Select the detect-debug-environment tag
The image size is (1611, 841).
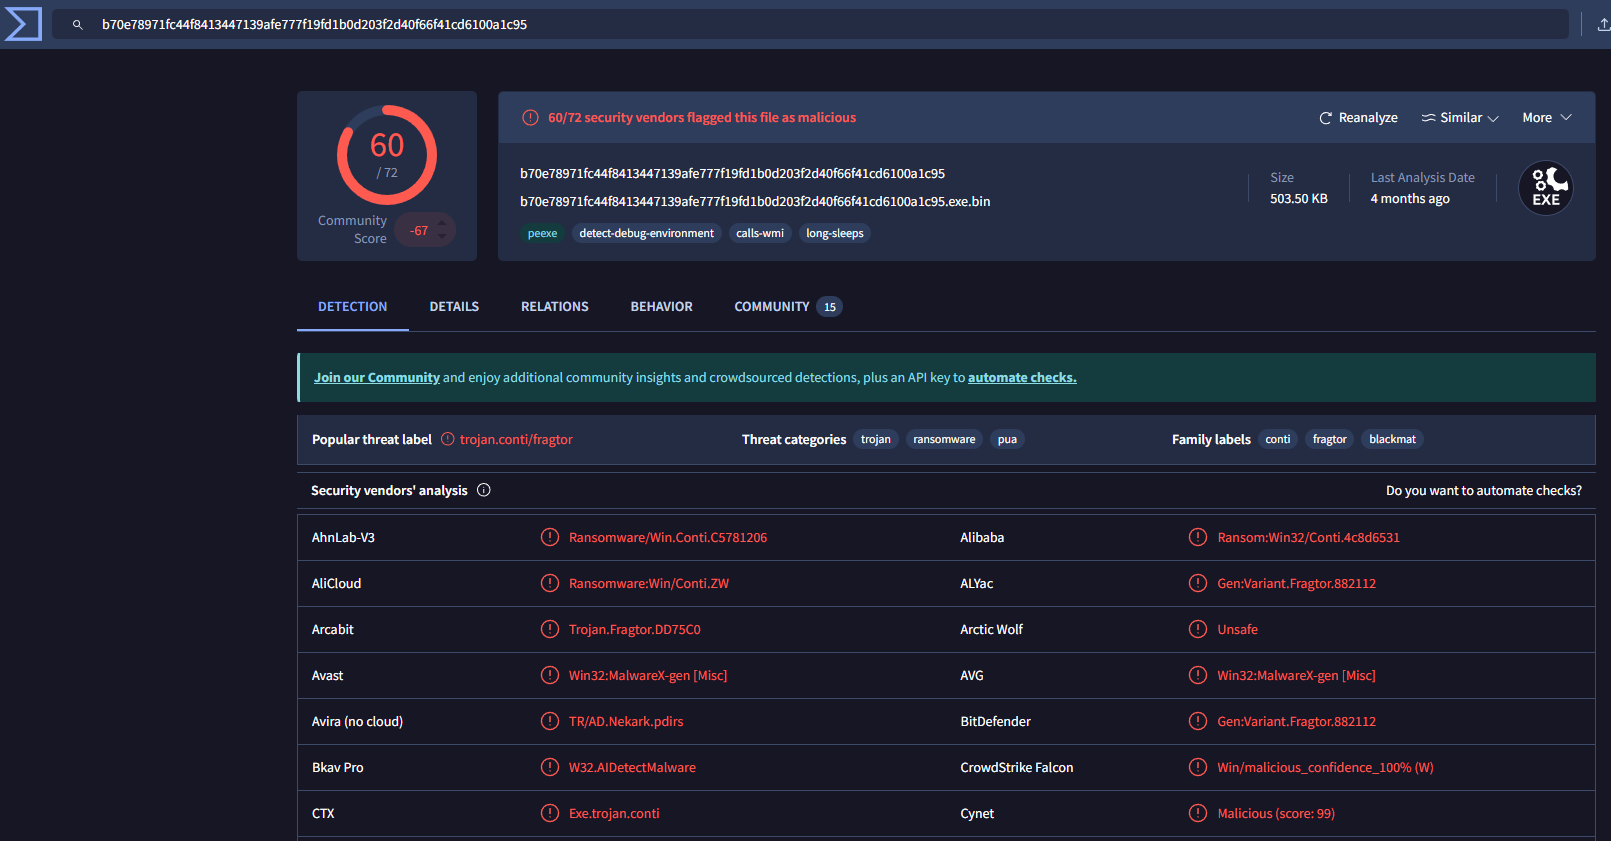[x=646, y=233]
